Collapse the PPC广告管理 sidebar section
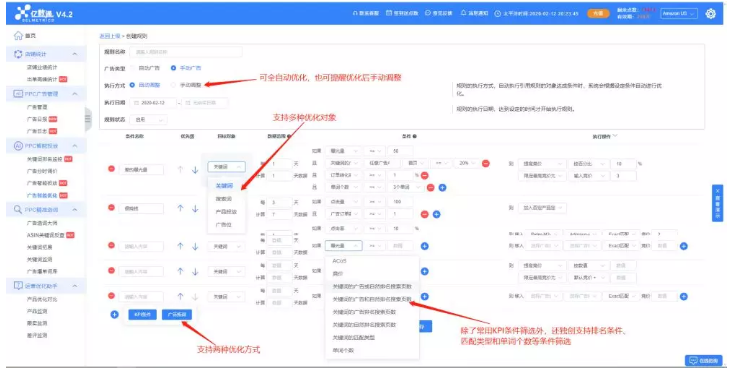Viewport: 736px width, 375px height. tap(75, 94)
